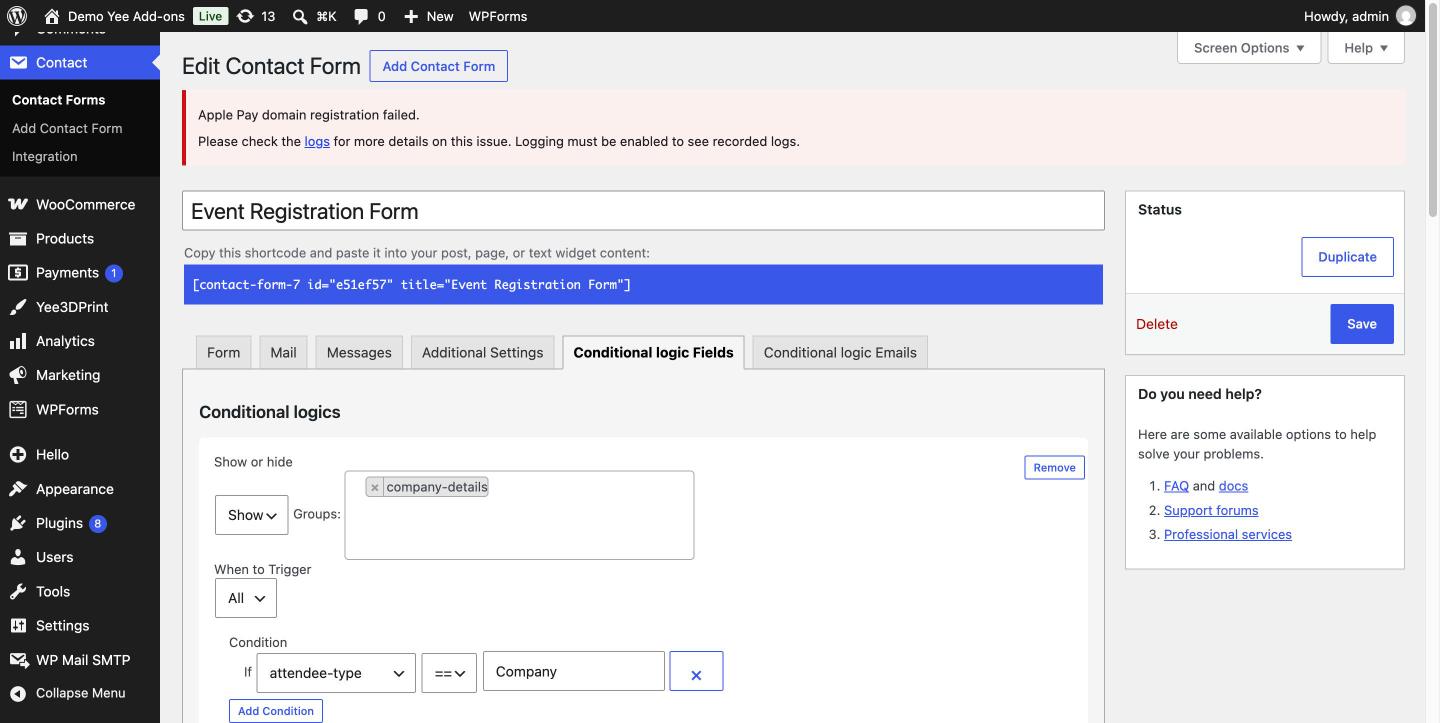
Task: Click the Save button
Action: (1361, 324)
